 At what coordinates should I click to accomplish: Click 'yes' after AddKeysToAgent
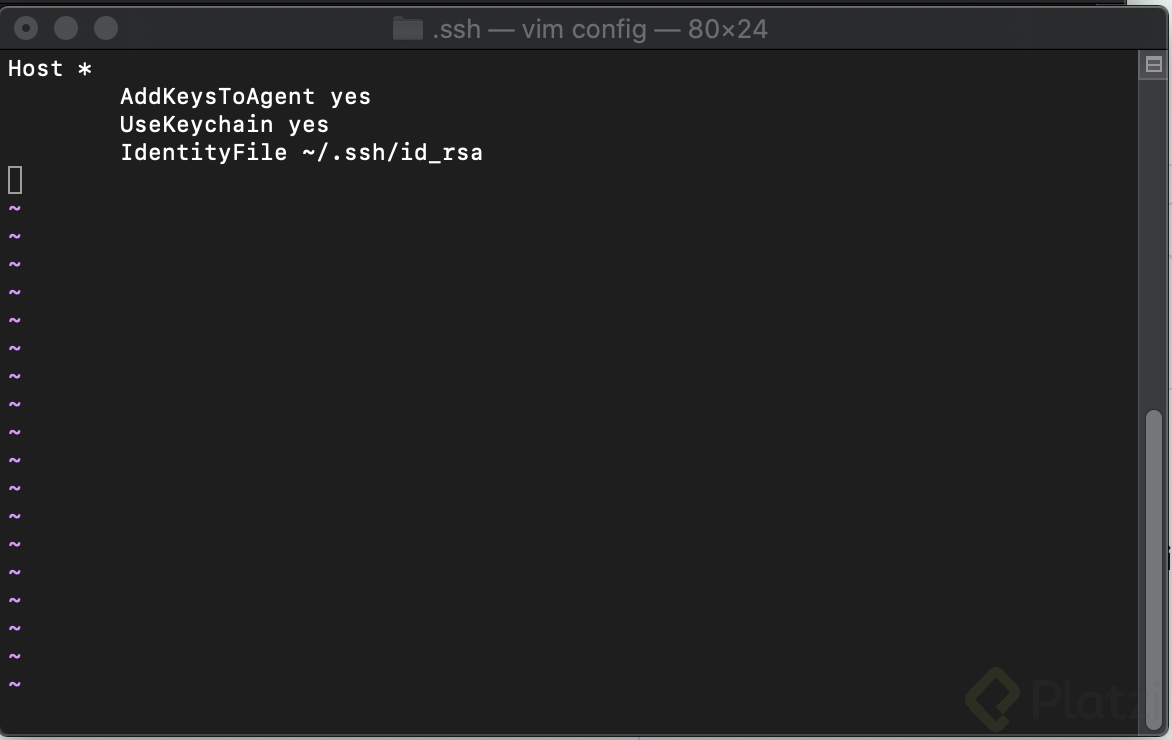[351, 98]
